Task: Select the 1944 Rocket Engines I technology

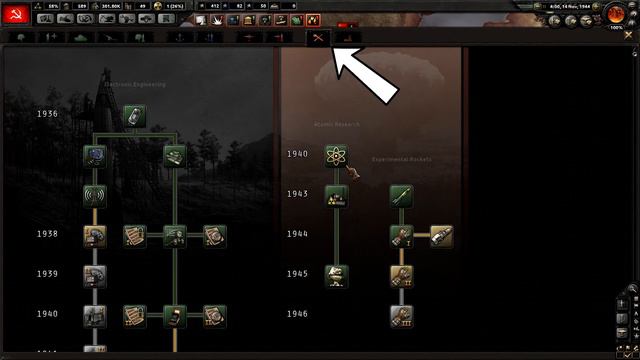Action: pyautogui.click(x=401, y=236)
